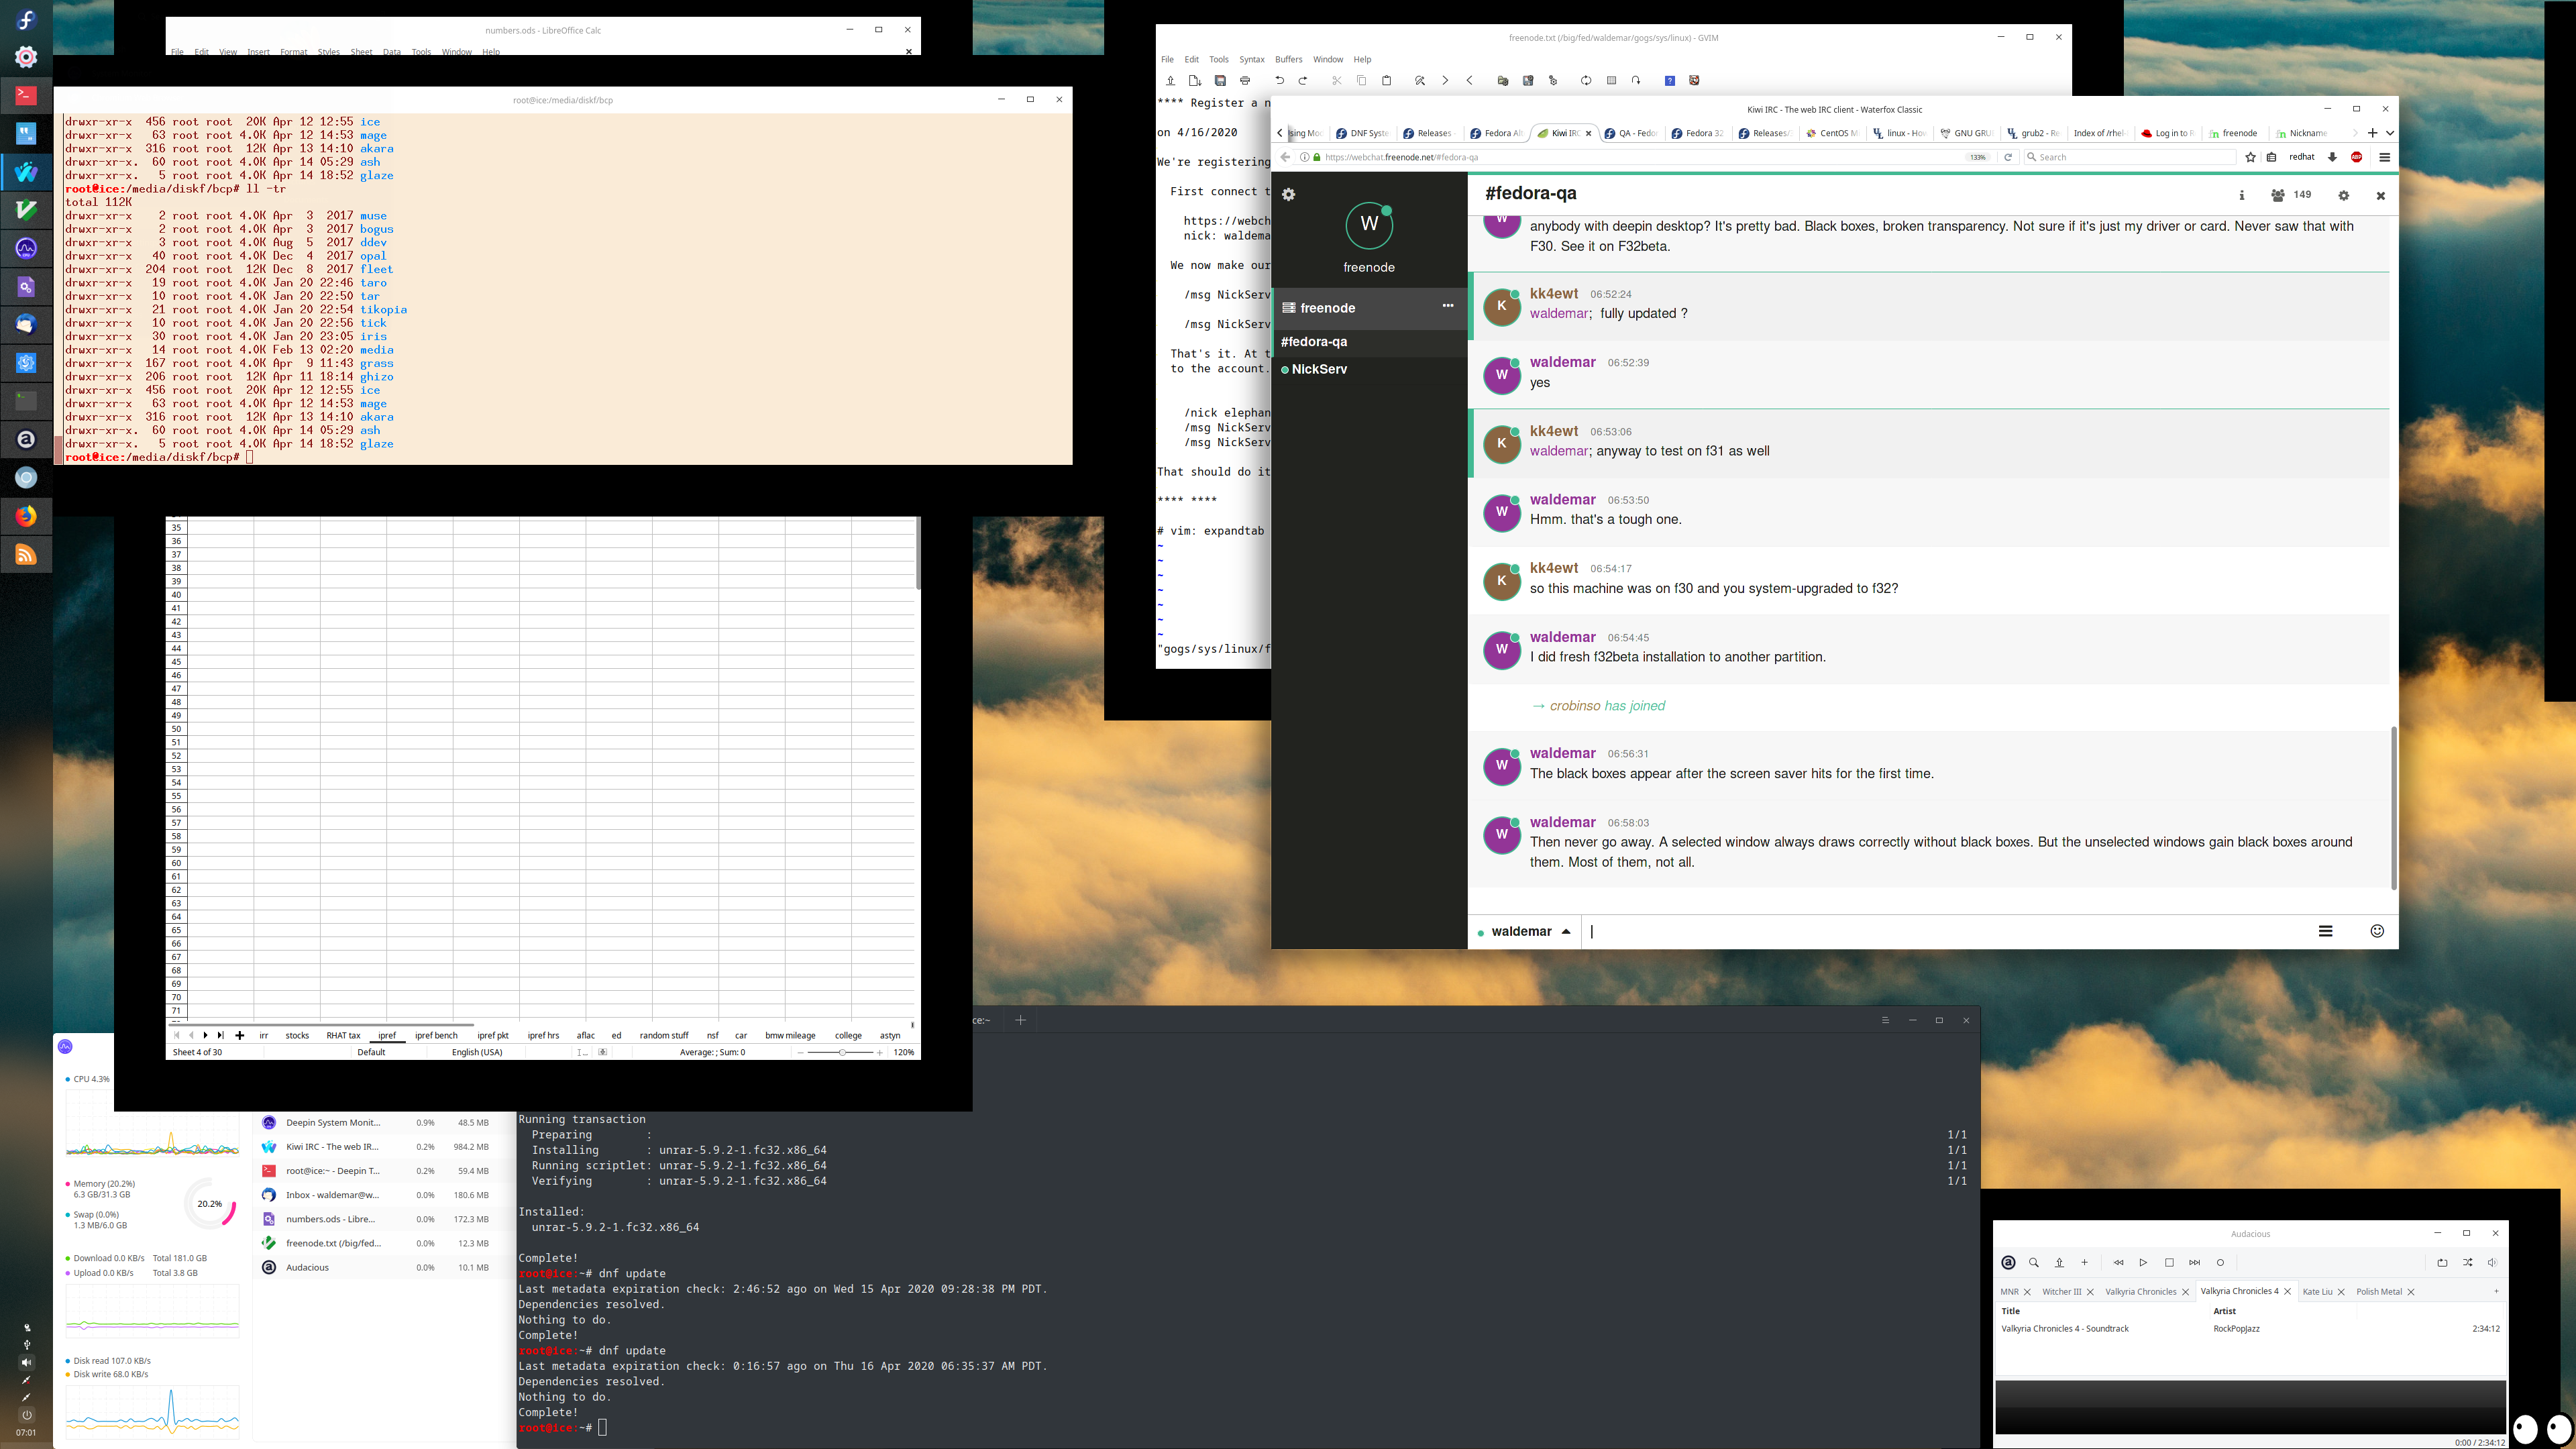The image size is (2576, 1449).
Task: Switch to bmw mileage sheet tab
Action: [790, 1035]
